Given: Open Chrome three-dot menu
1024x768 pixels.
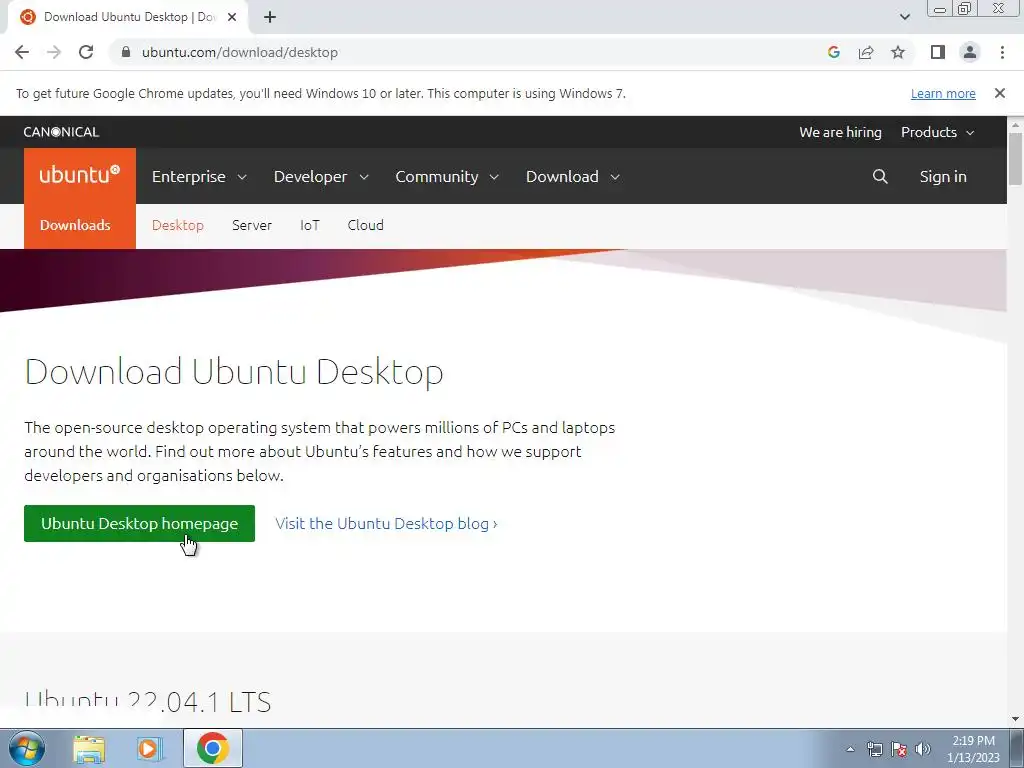Looking at the screenshot, I should [x=1002, y=52].
